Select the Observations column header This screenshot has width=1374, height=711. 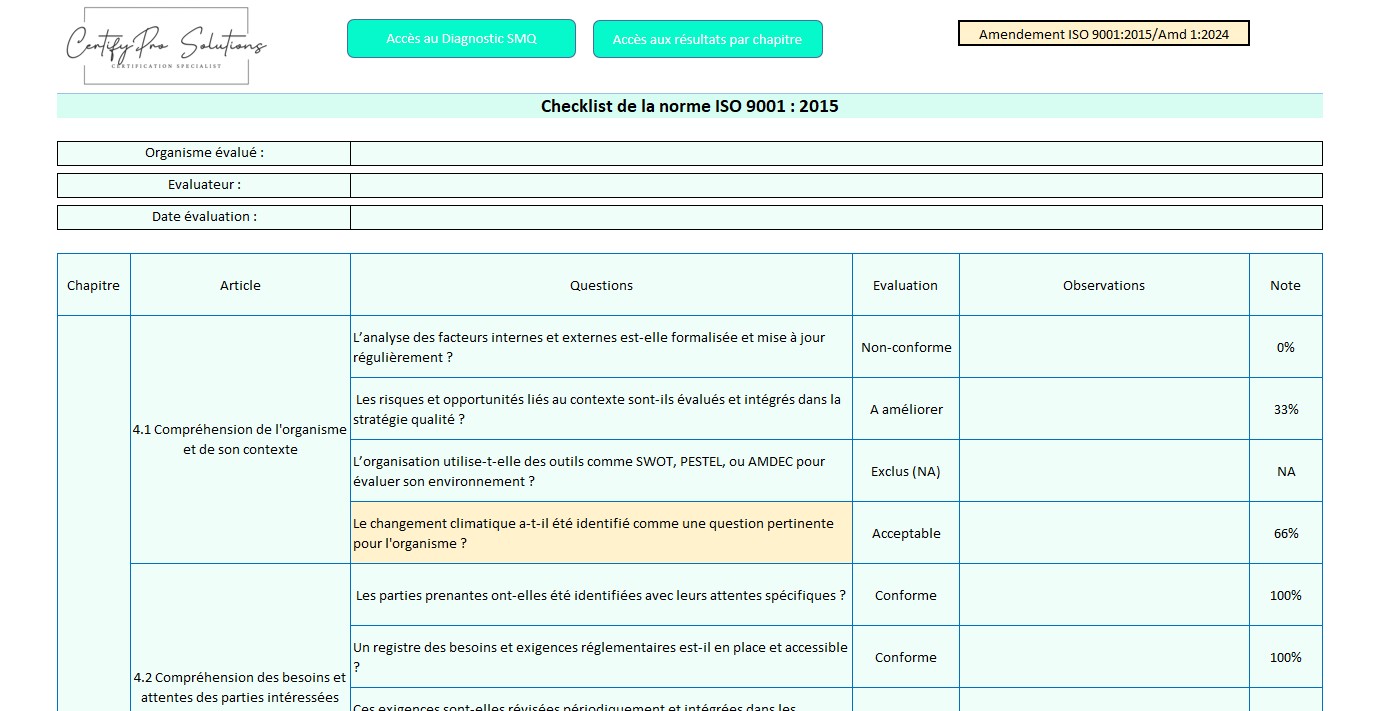1104,285
